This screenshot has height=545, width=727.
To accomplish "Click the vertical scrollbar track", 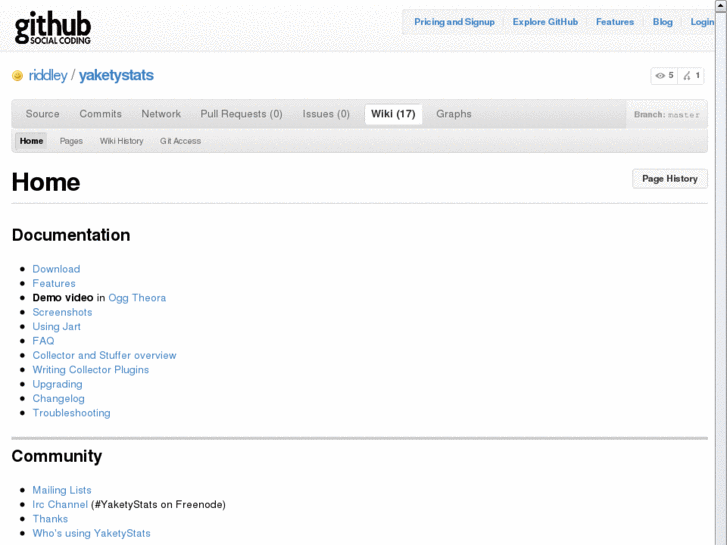I will point(721,278).
